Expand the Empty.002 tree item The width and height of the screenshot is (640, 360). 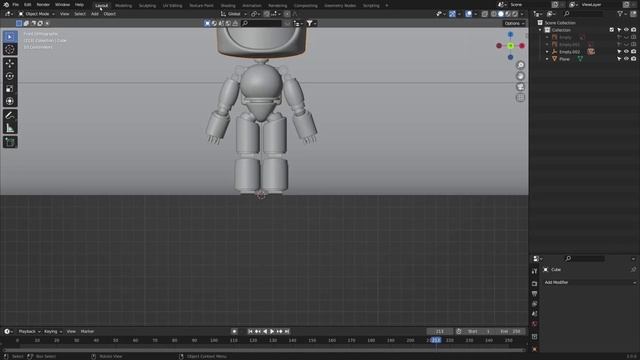547,52
